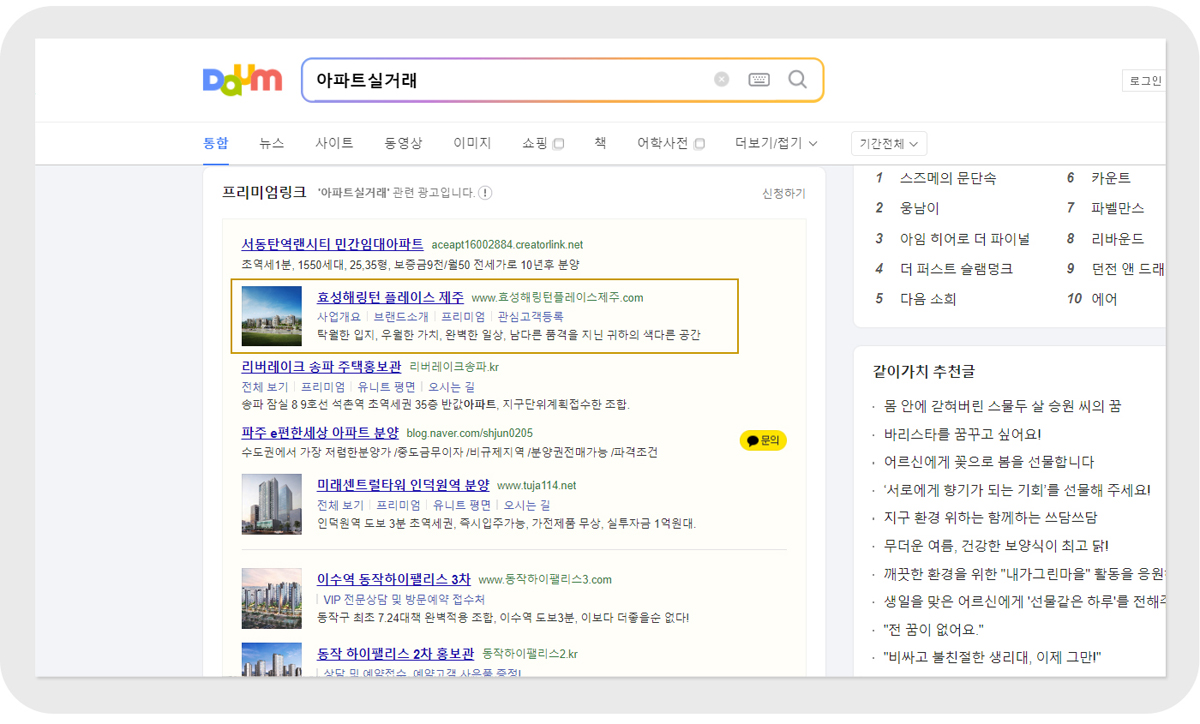
Task: Select ranking item 웅남이
Action: tap(920, 208)
